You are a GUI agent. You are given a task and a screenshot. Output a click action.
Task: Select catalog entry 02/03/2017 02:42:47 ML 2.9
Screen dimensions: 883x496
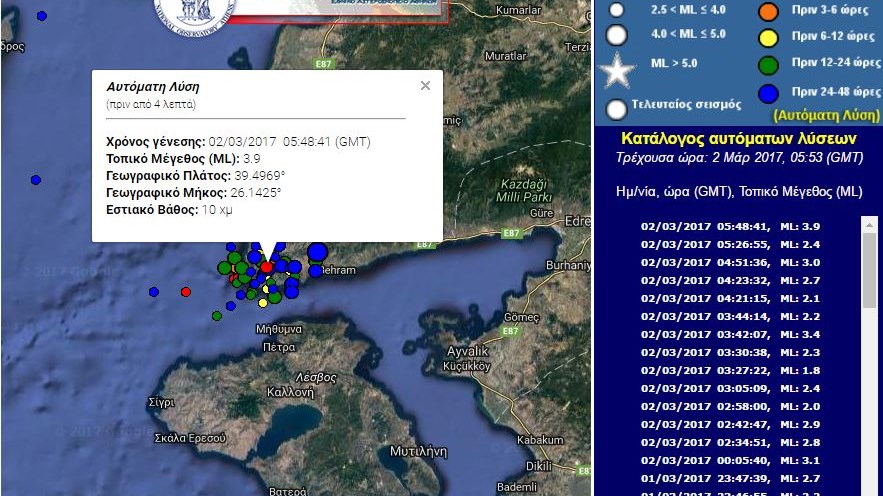[x=730, y=424]
